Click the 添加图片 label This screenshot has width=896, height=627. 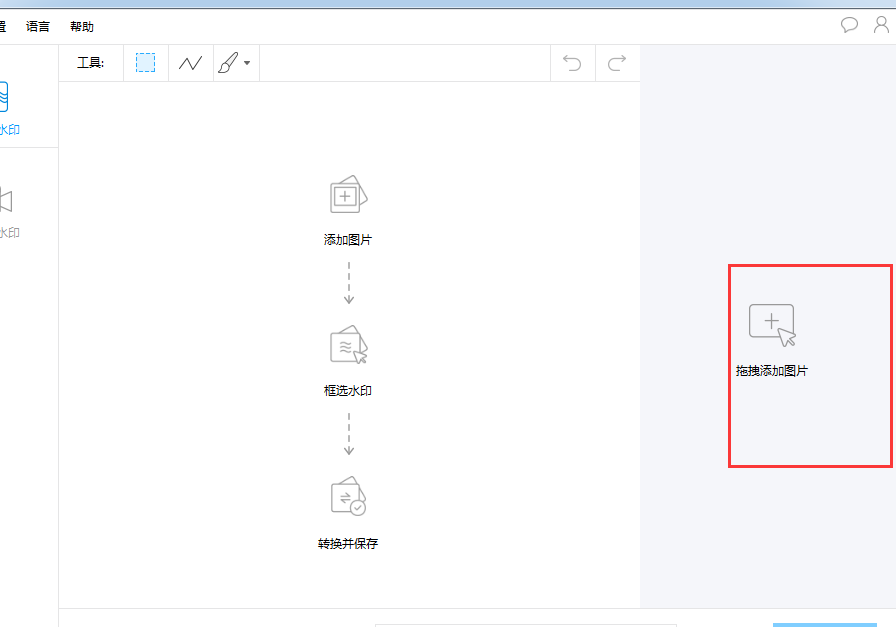(348, 240)
